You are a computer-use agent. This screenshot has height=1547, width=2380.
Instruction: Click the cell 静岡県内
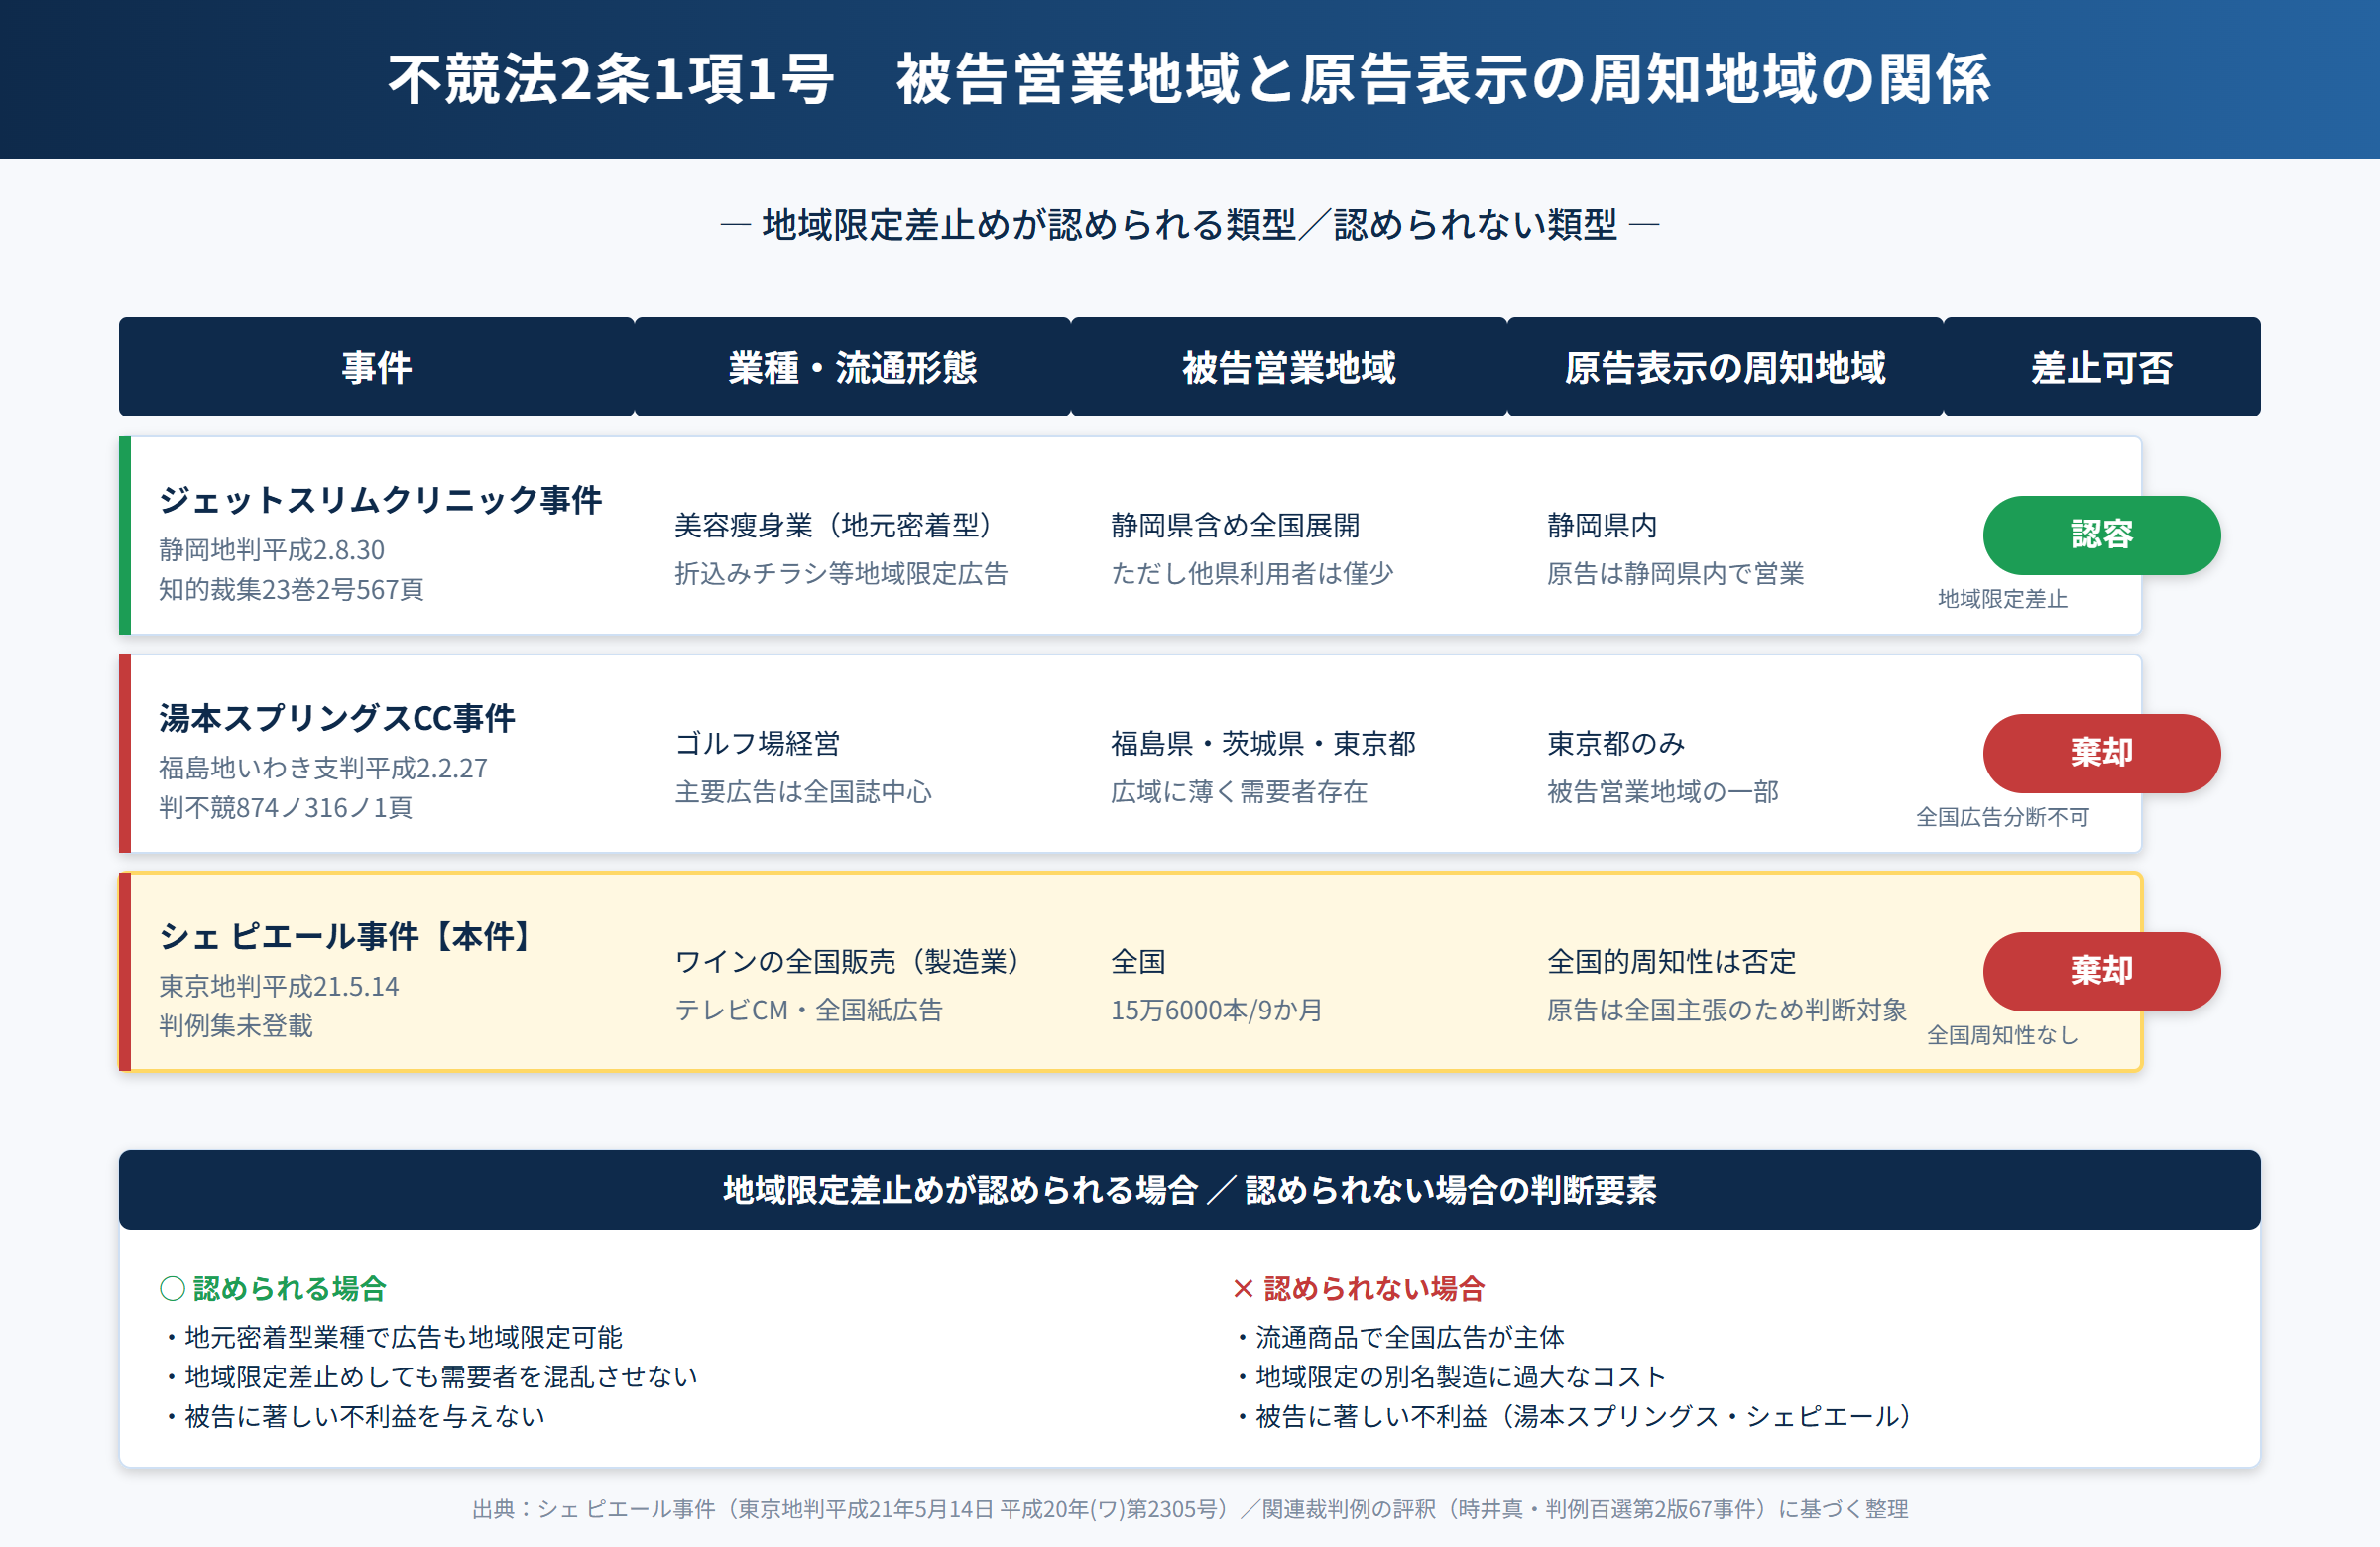tap(1602, 525)
